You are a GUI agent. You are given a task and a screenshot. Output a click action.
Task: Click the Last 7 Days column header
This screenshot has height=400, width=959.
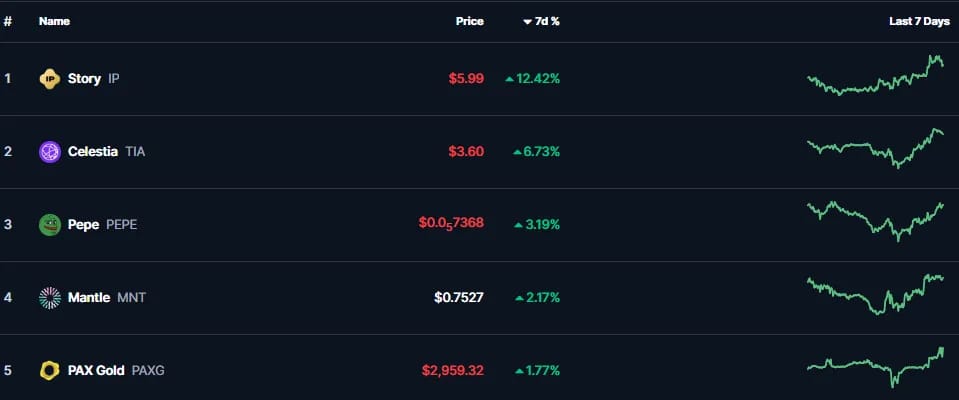919,21
